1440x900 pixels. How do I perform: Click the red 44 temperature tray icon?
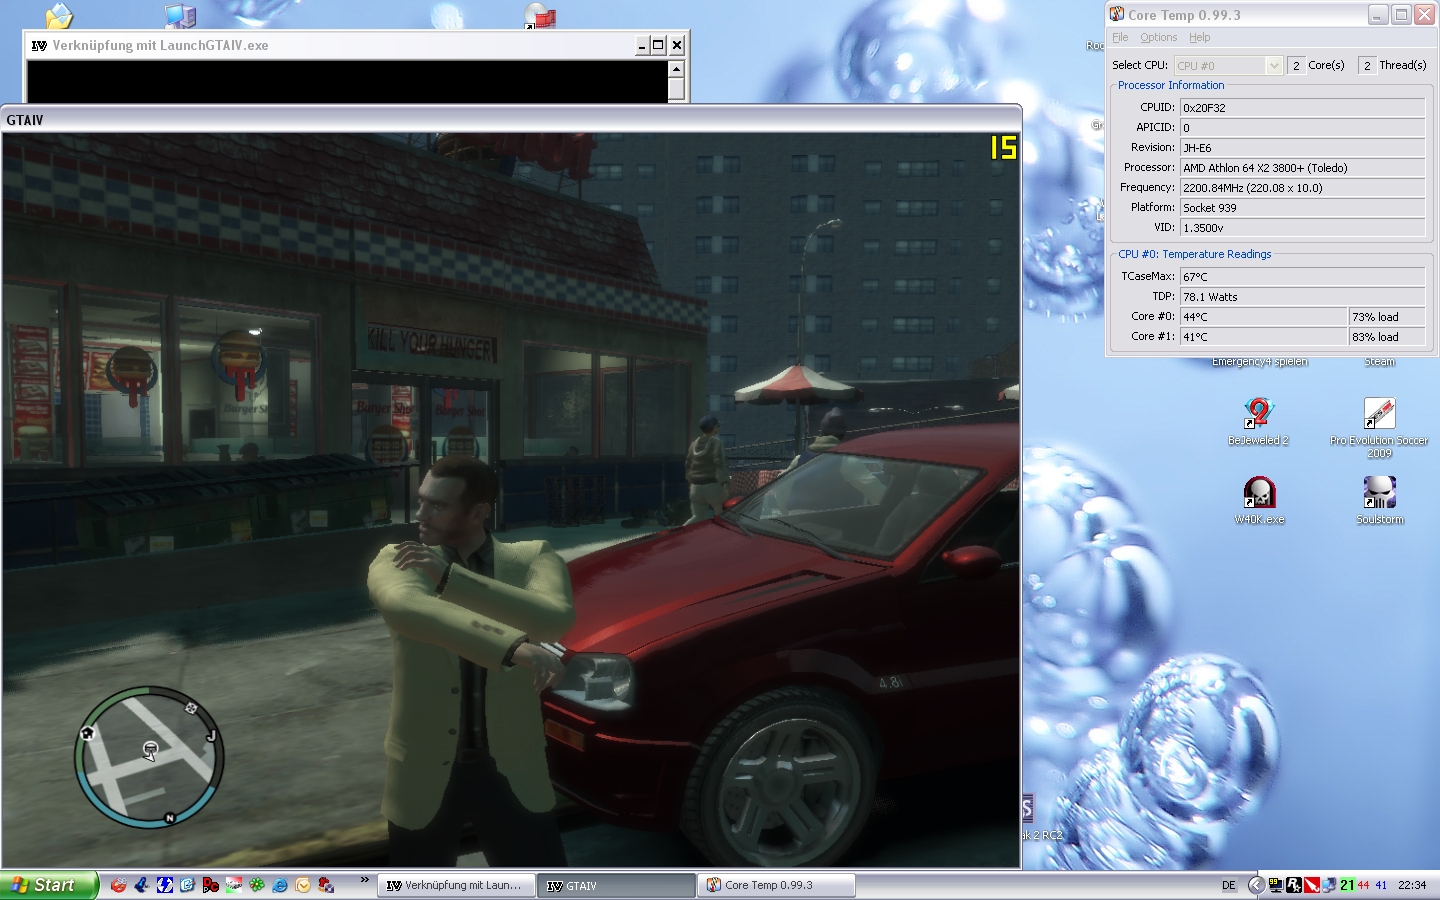coord(1364,885)
